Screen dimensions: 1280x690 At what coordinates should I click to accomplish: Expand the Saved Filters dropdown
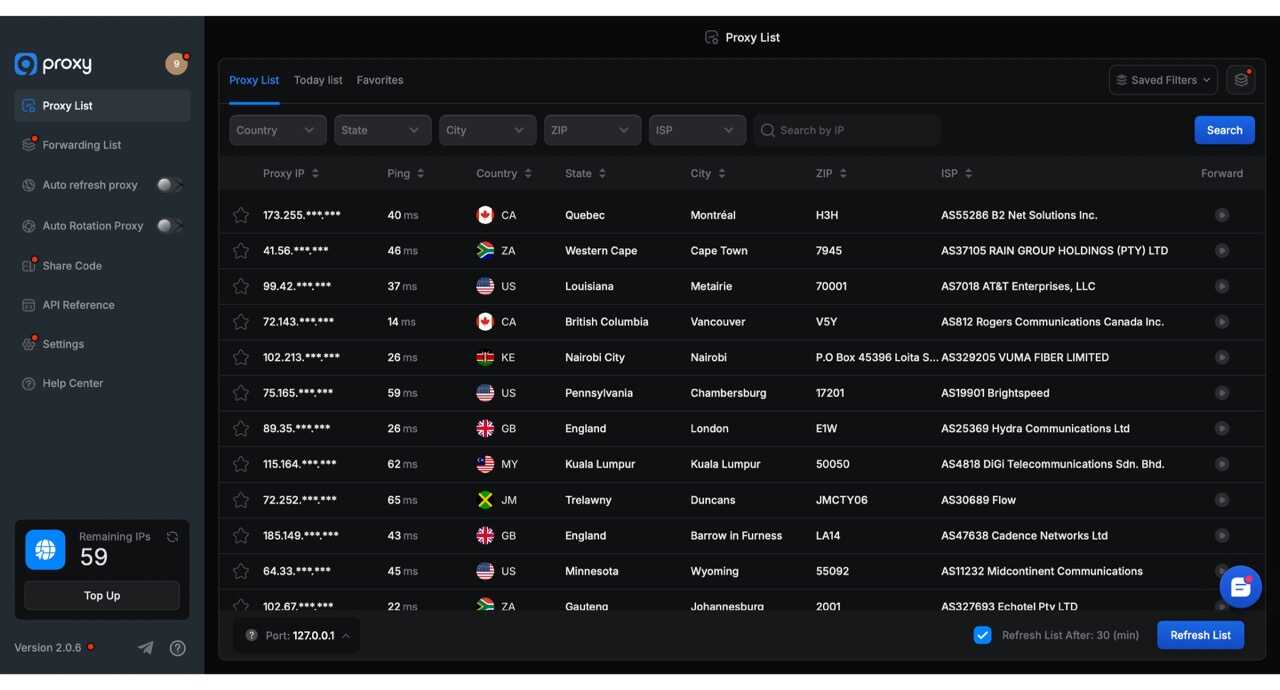1163,79
